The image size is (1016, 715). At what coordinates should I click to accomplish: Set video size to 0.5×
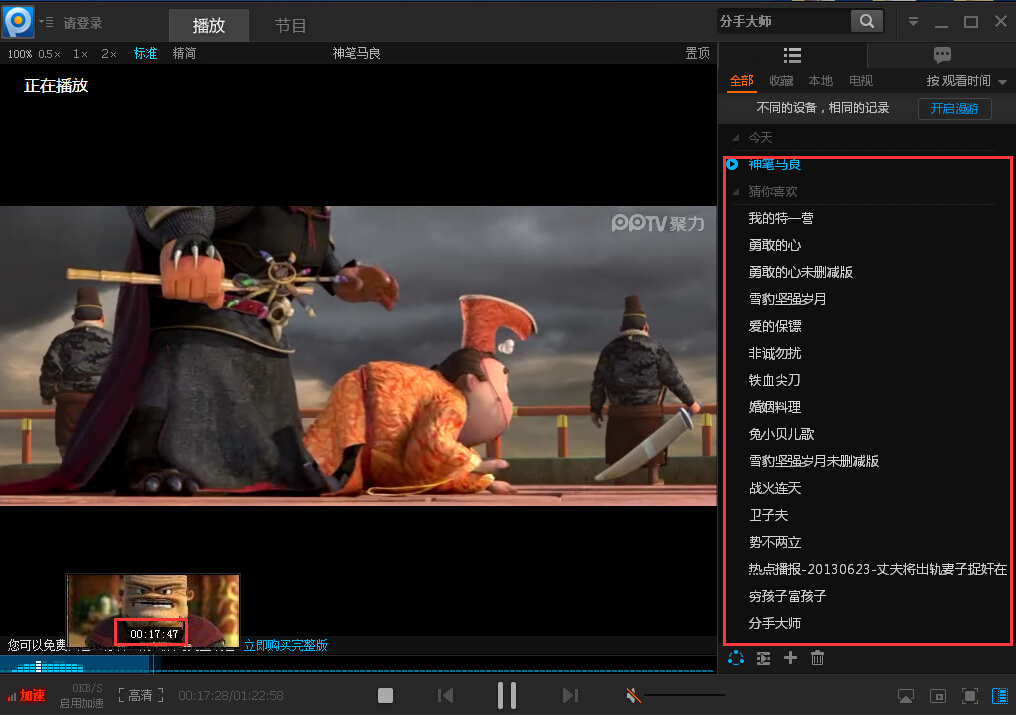[49, 54]
